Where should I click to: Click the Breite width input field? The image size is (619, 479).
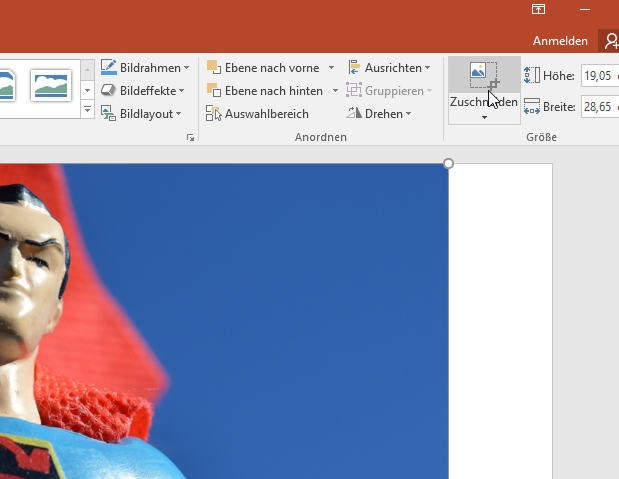[x=600, y=107]
